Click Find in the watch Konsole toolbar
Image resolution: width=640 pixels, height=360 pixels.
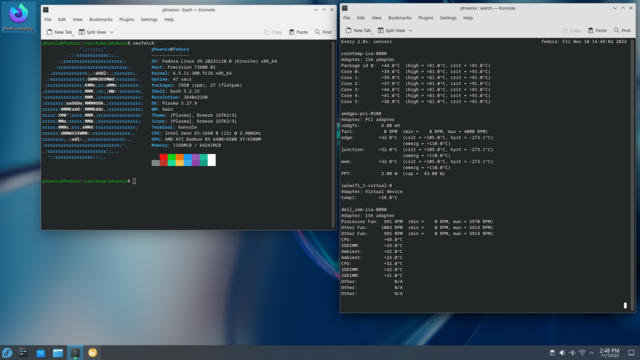(x=622, y=30)
